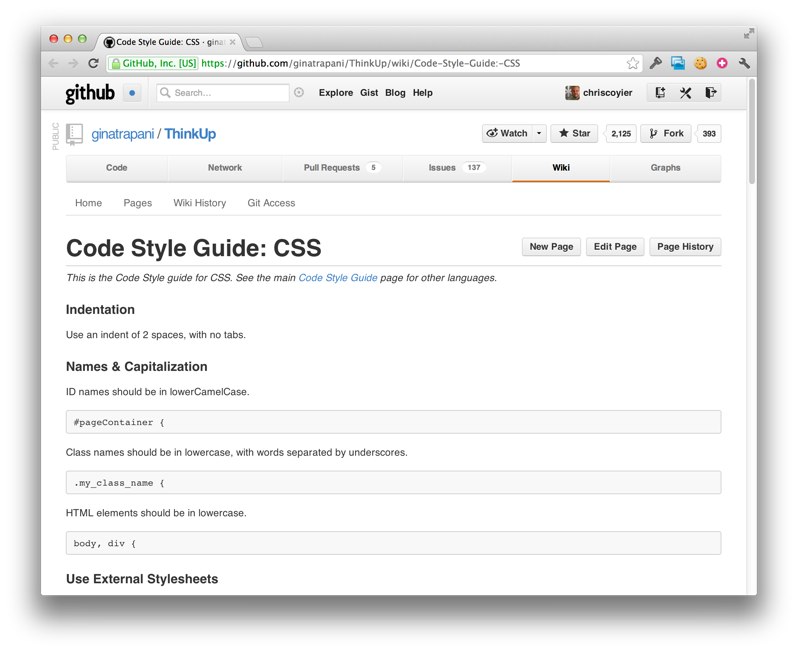
Task: Click Explore in the header
Action: (x=336, y=93)
